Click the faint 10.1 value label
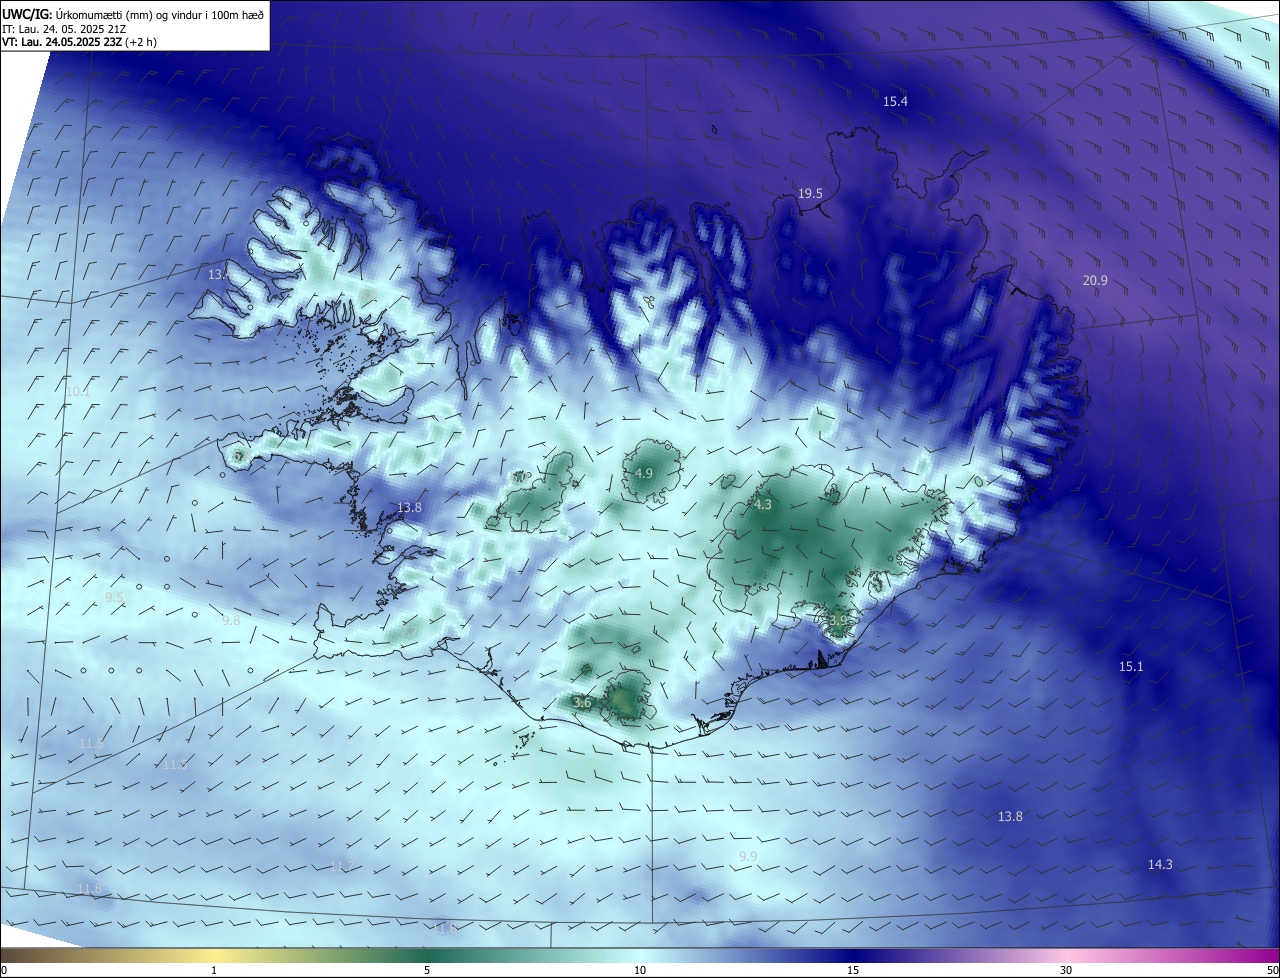 click(78, 391)
